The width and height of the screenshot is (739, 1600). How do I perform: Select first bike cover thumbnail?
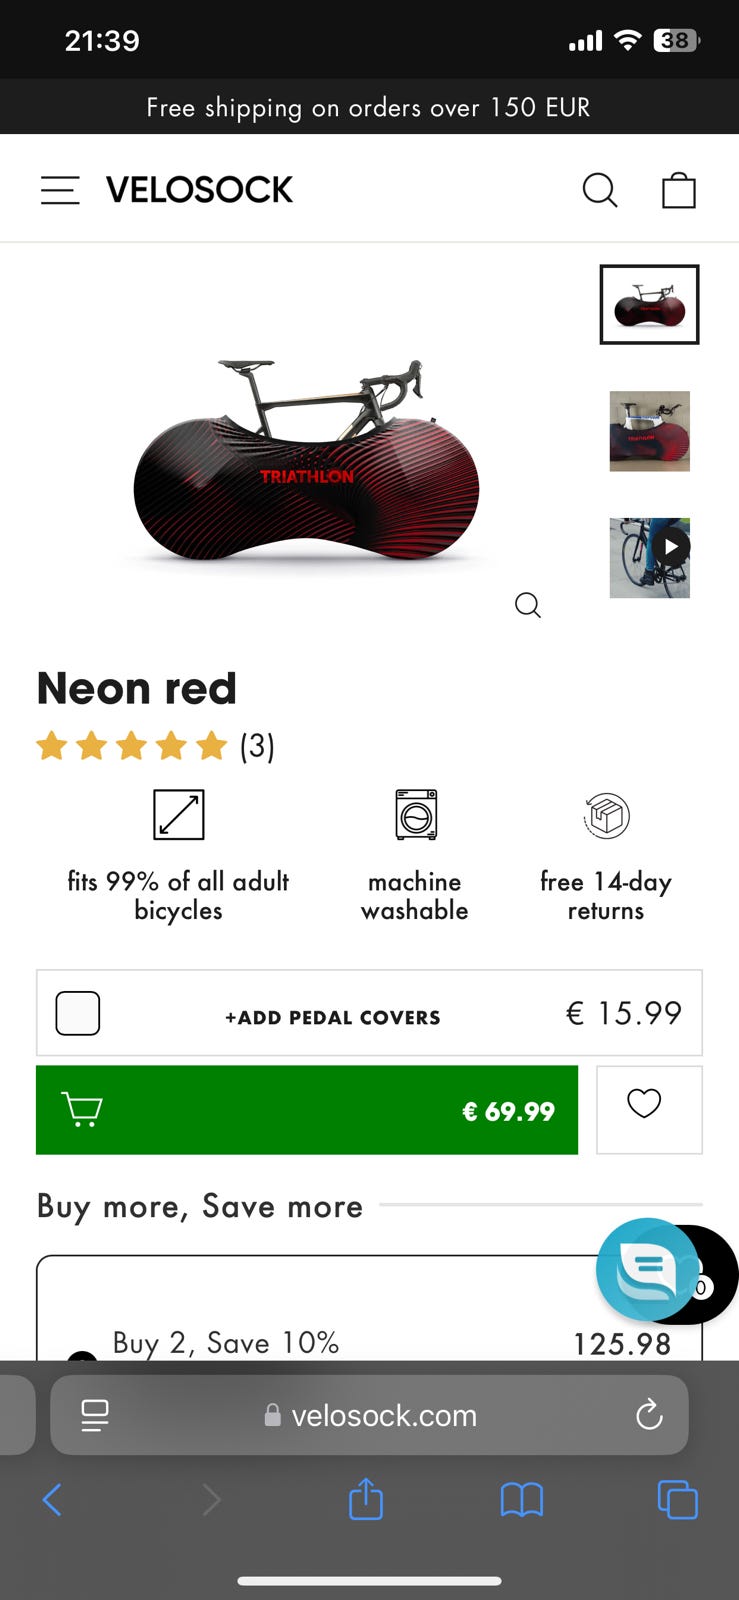(649, 304)
